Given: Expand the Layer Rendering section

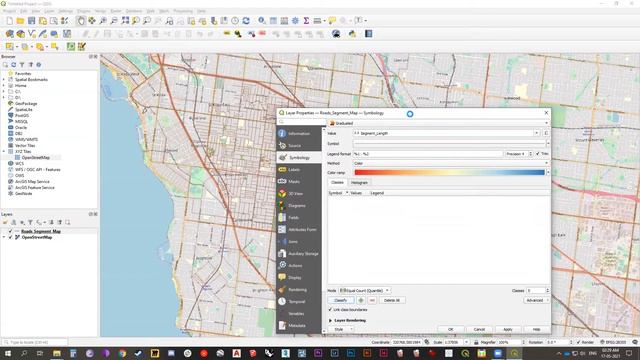Looking at the screenshot, I should (331, 320).
